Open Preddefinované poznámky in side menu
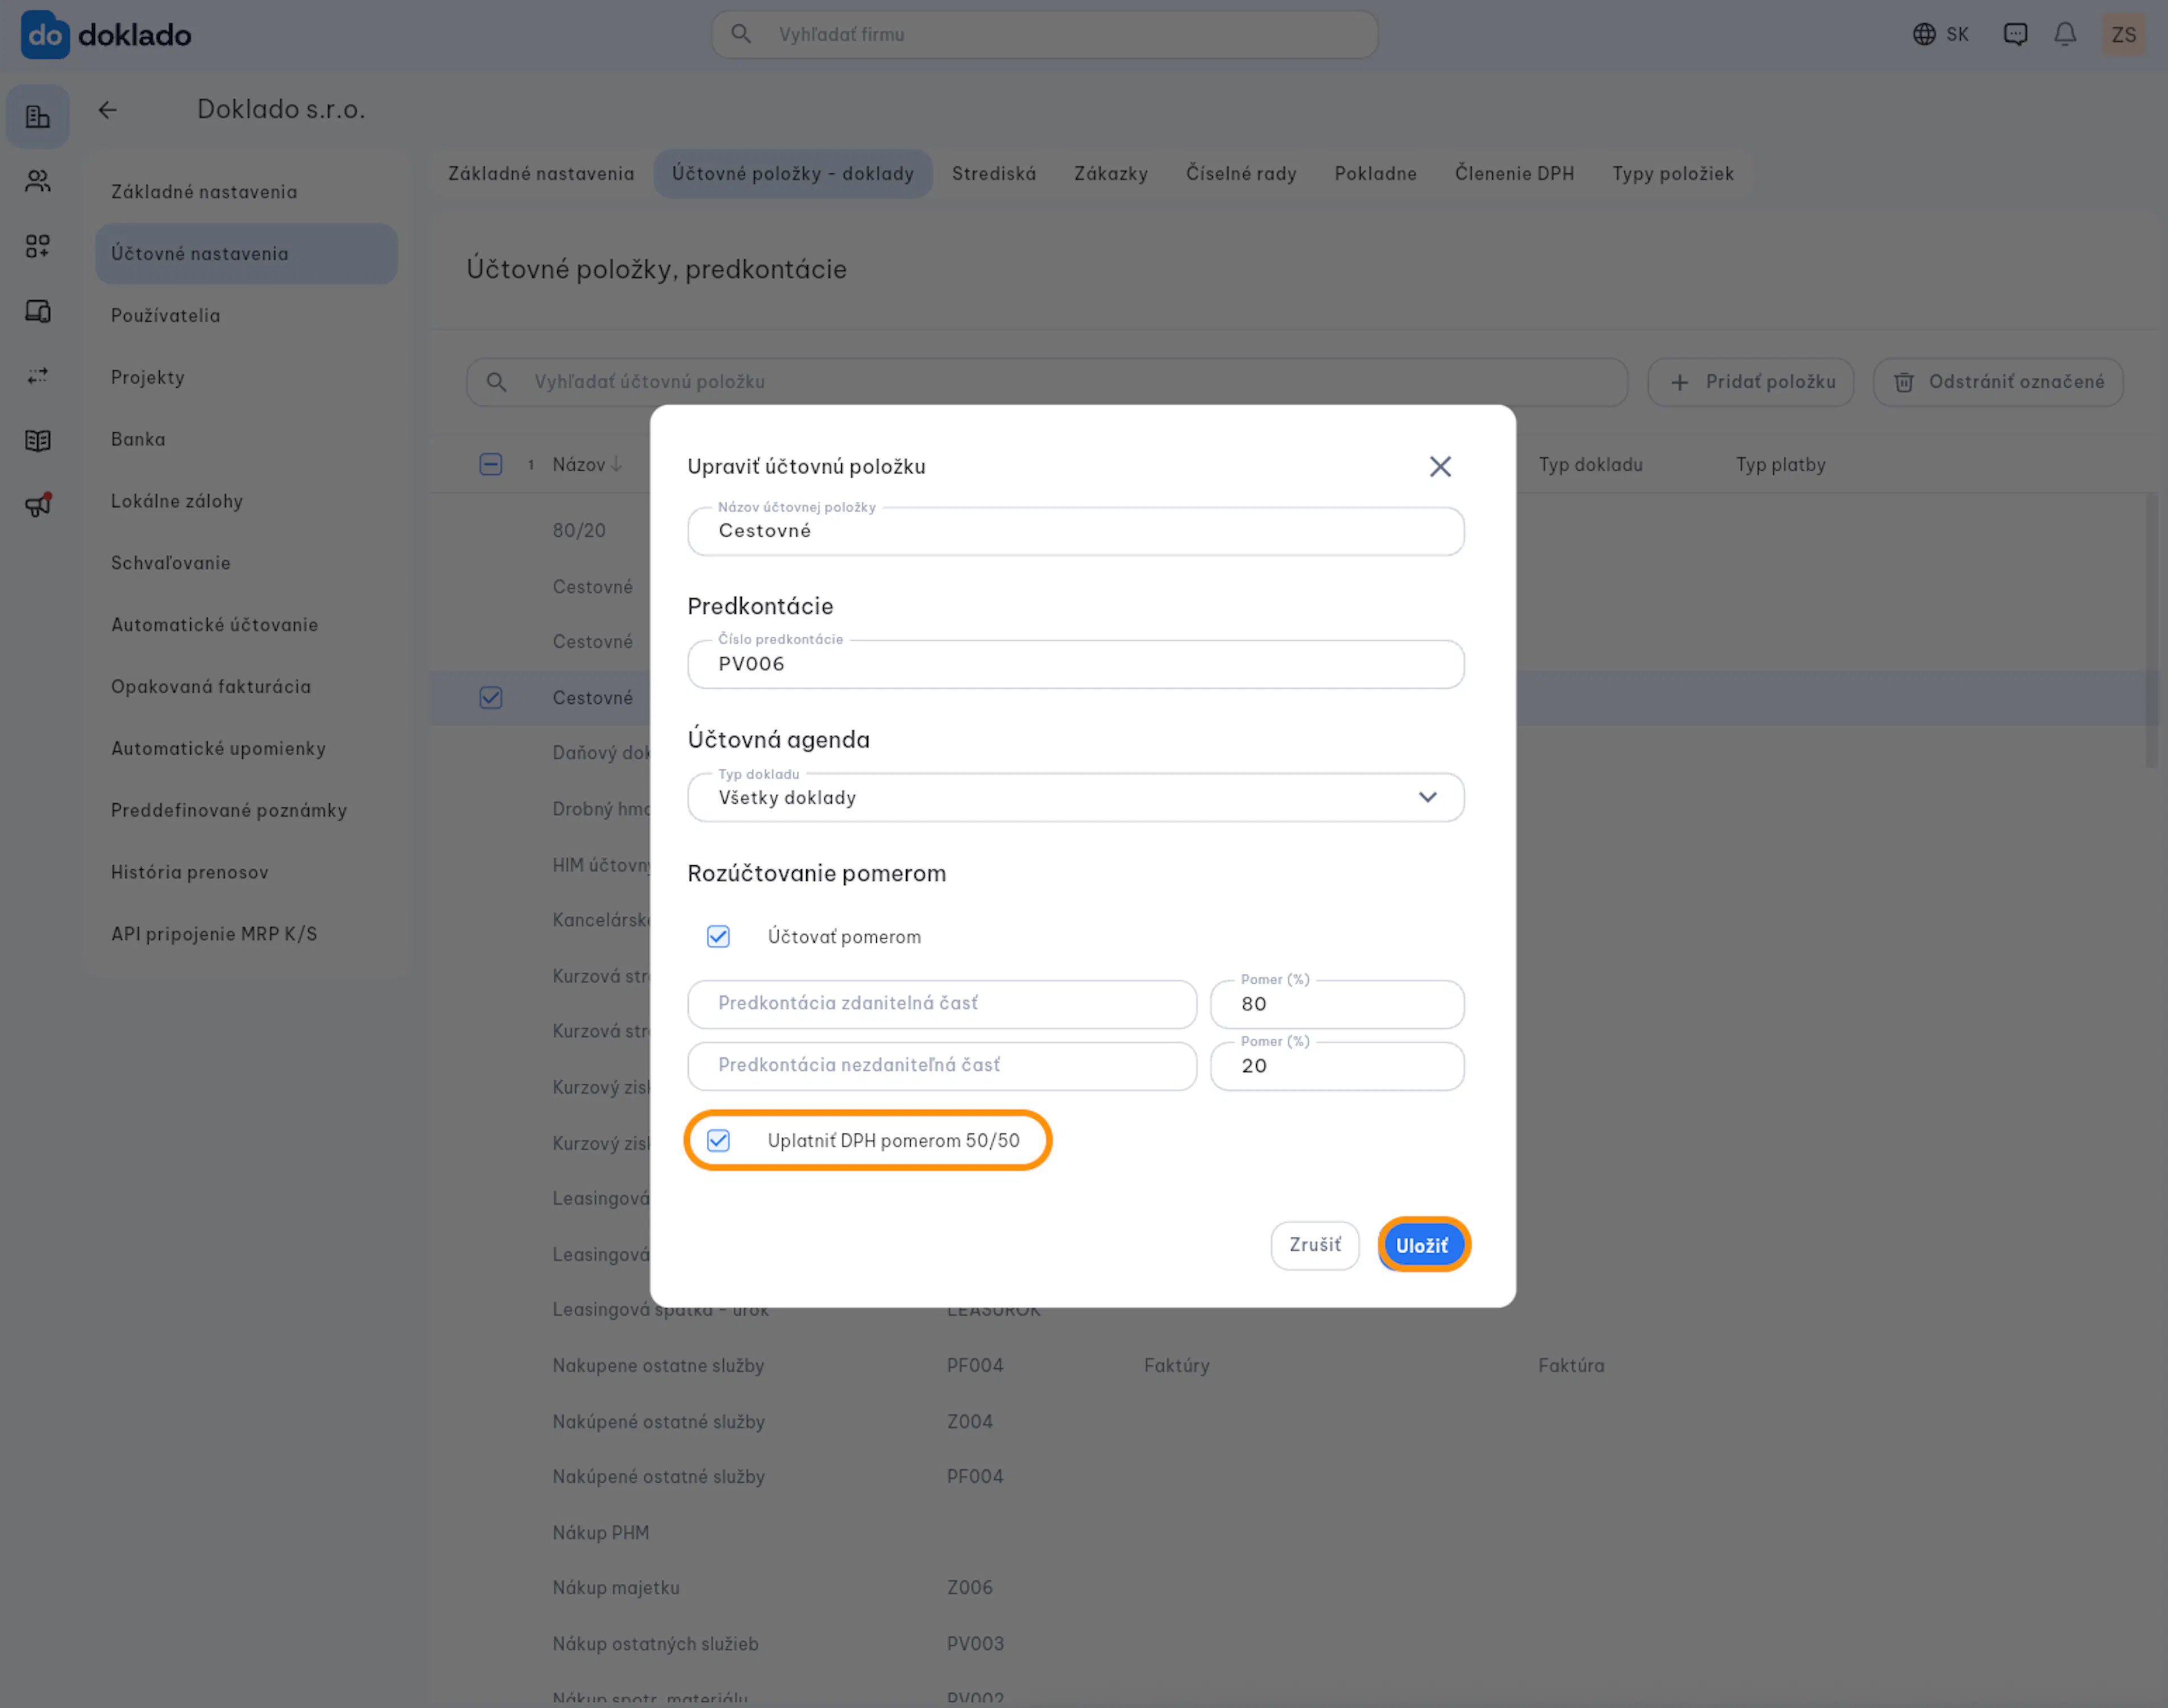The height and width of the screenshot is (1708, 2168). [246, 811]
